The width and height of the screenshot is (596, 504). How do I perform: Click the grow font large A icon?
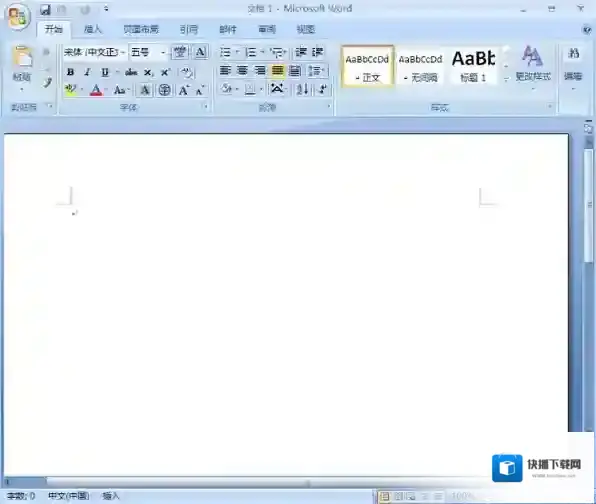pyautogui.click(x=184, y=90)
